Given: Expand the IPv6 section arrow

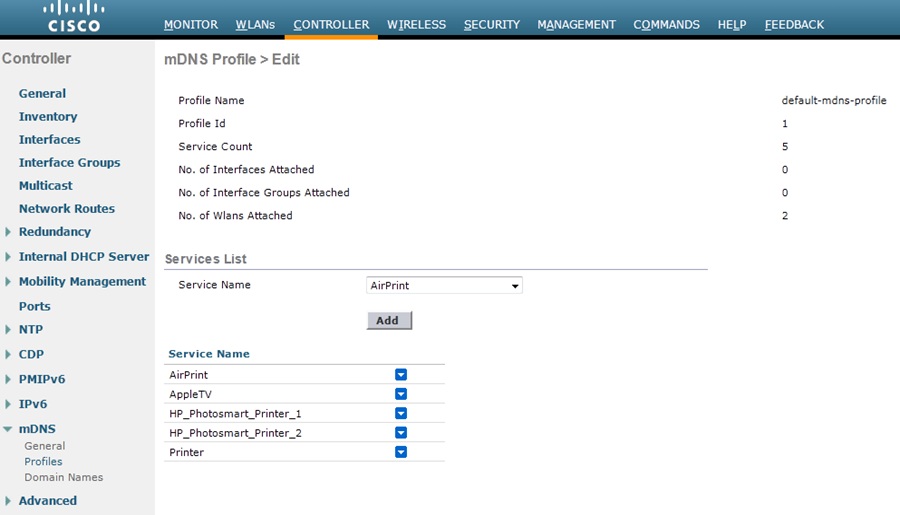Looking at the screenshot, I should pyautogui.click(x=8, y=404).
